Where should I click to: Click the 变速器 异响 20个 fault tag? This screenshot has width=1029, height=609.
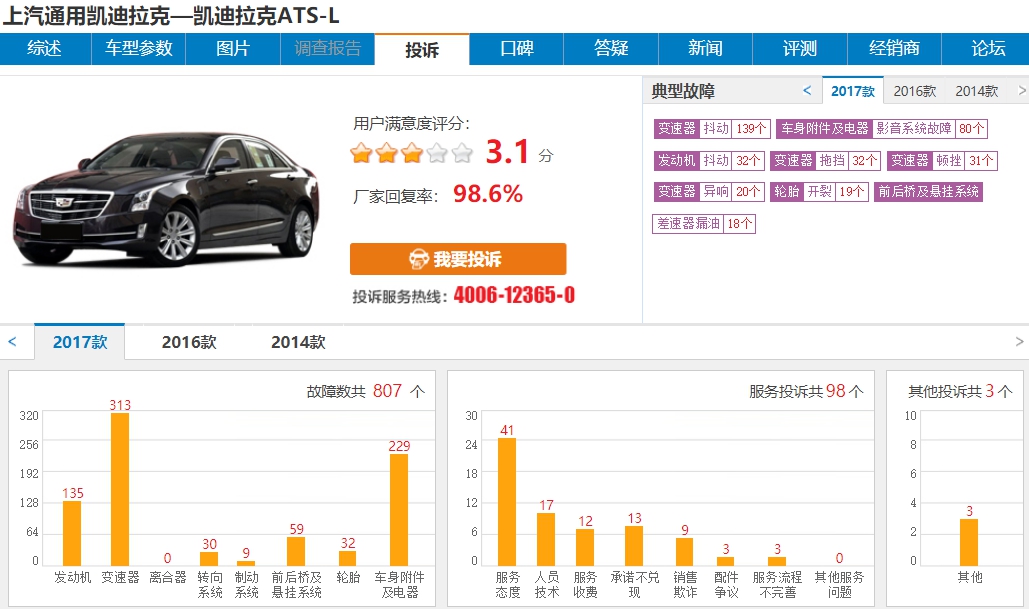(x=709, y=192)
